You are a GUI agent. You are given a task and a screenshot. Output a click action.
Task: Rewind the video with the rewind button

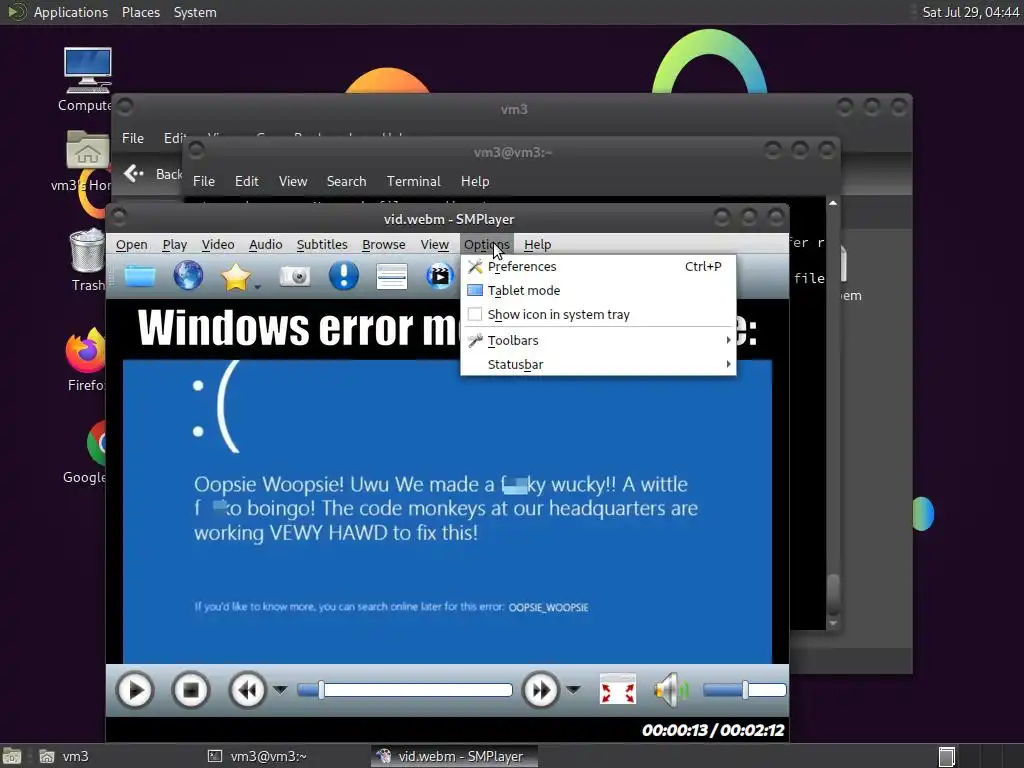click(248, 690)
